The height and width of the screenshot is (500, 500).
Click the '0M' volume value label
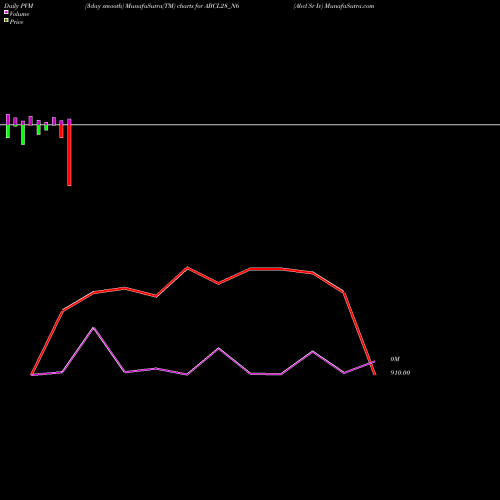click(x=395, y=359)
